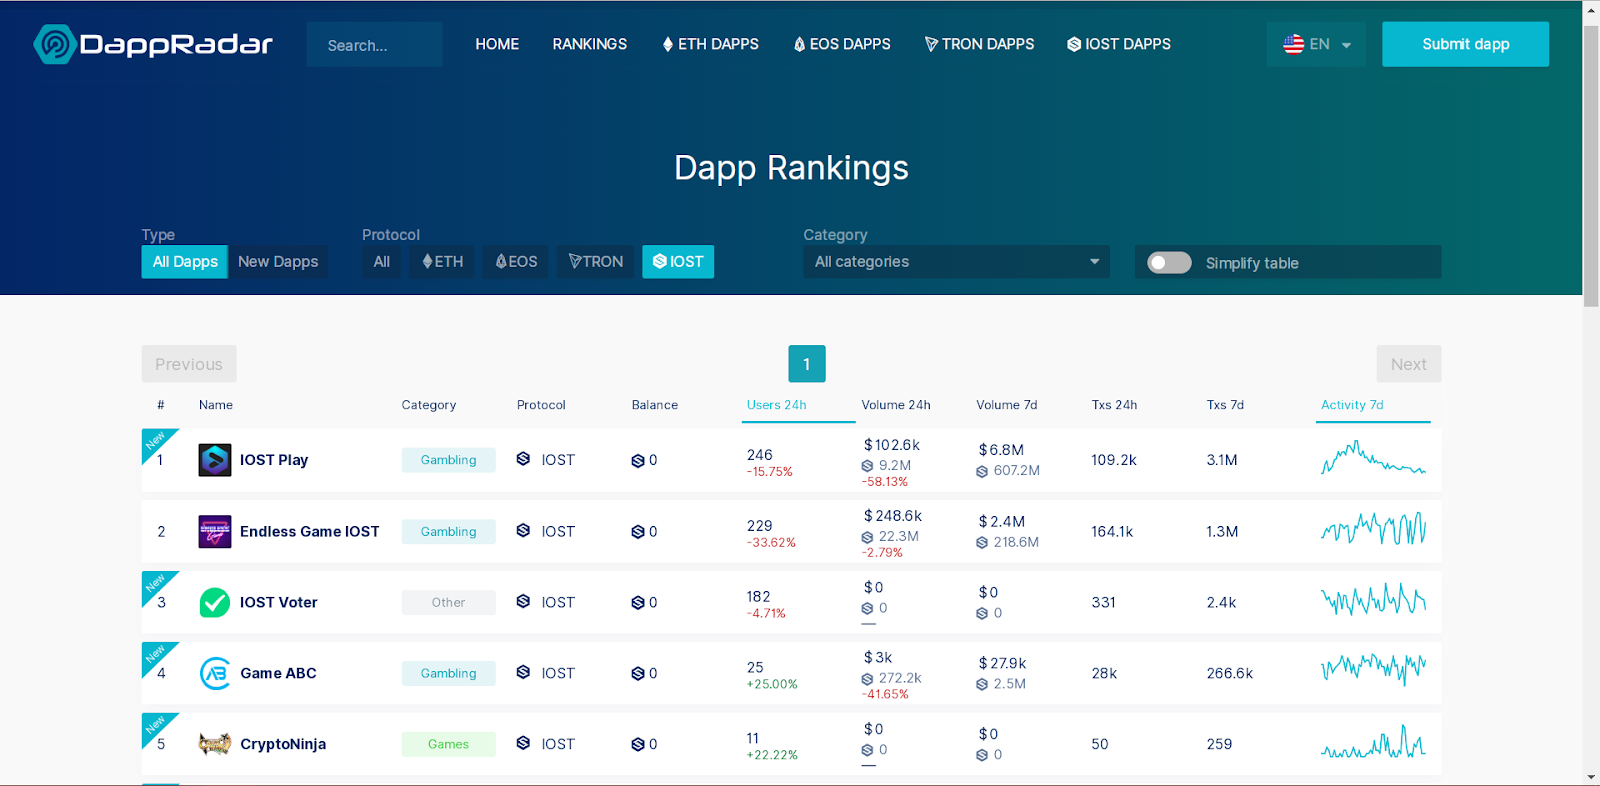Click the Game ABC logo icon
The image size is (1600, 786).
215,673
